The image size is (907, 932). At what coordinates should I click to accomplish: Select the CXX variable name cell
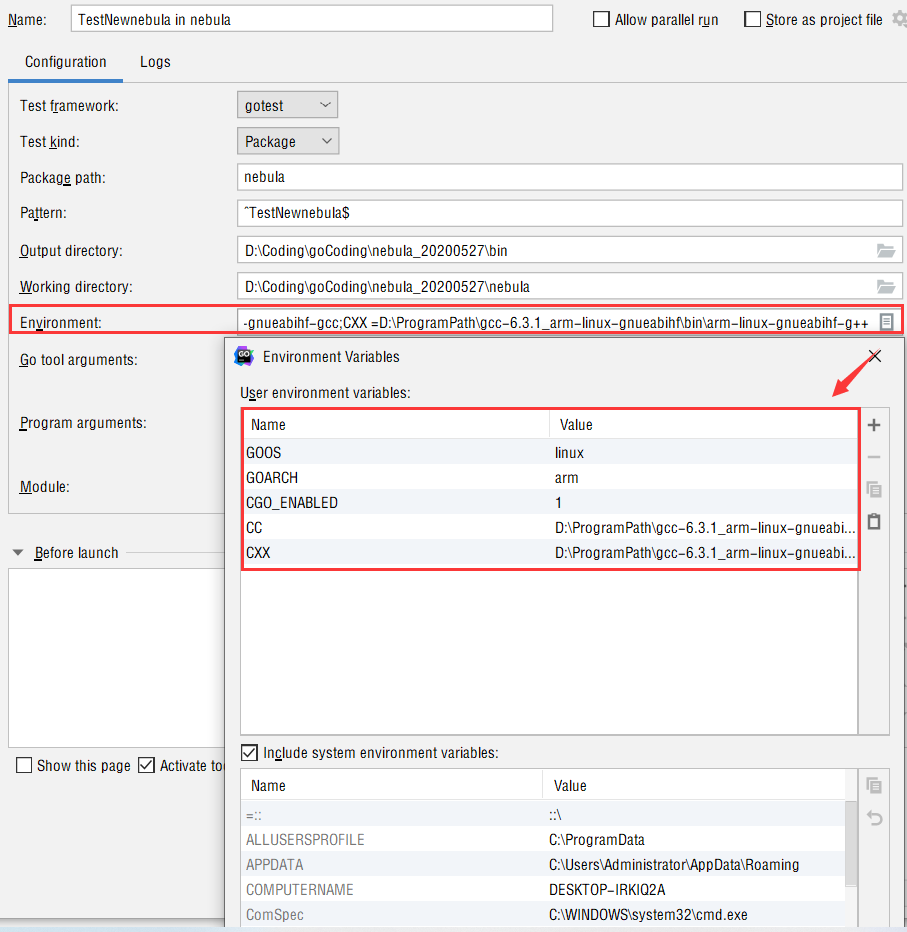(396, 552)
